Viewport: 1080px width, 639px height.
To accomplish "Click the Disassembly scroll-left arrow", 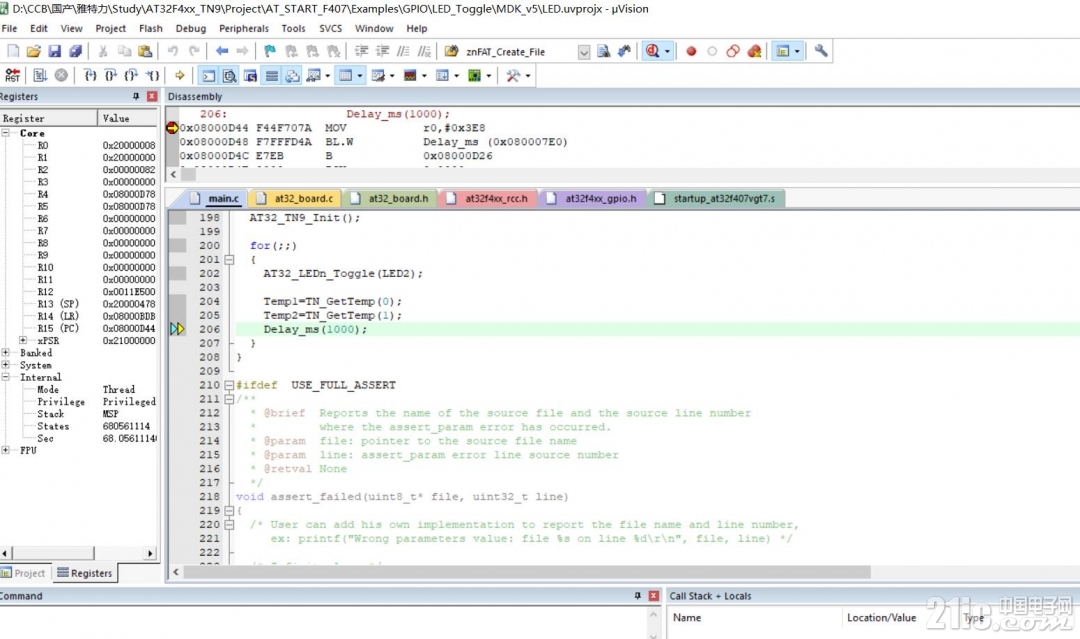I will pos(174,174).
